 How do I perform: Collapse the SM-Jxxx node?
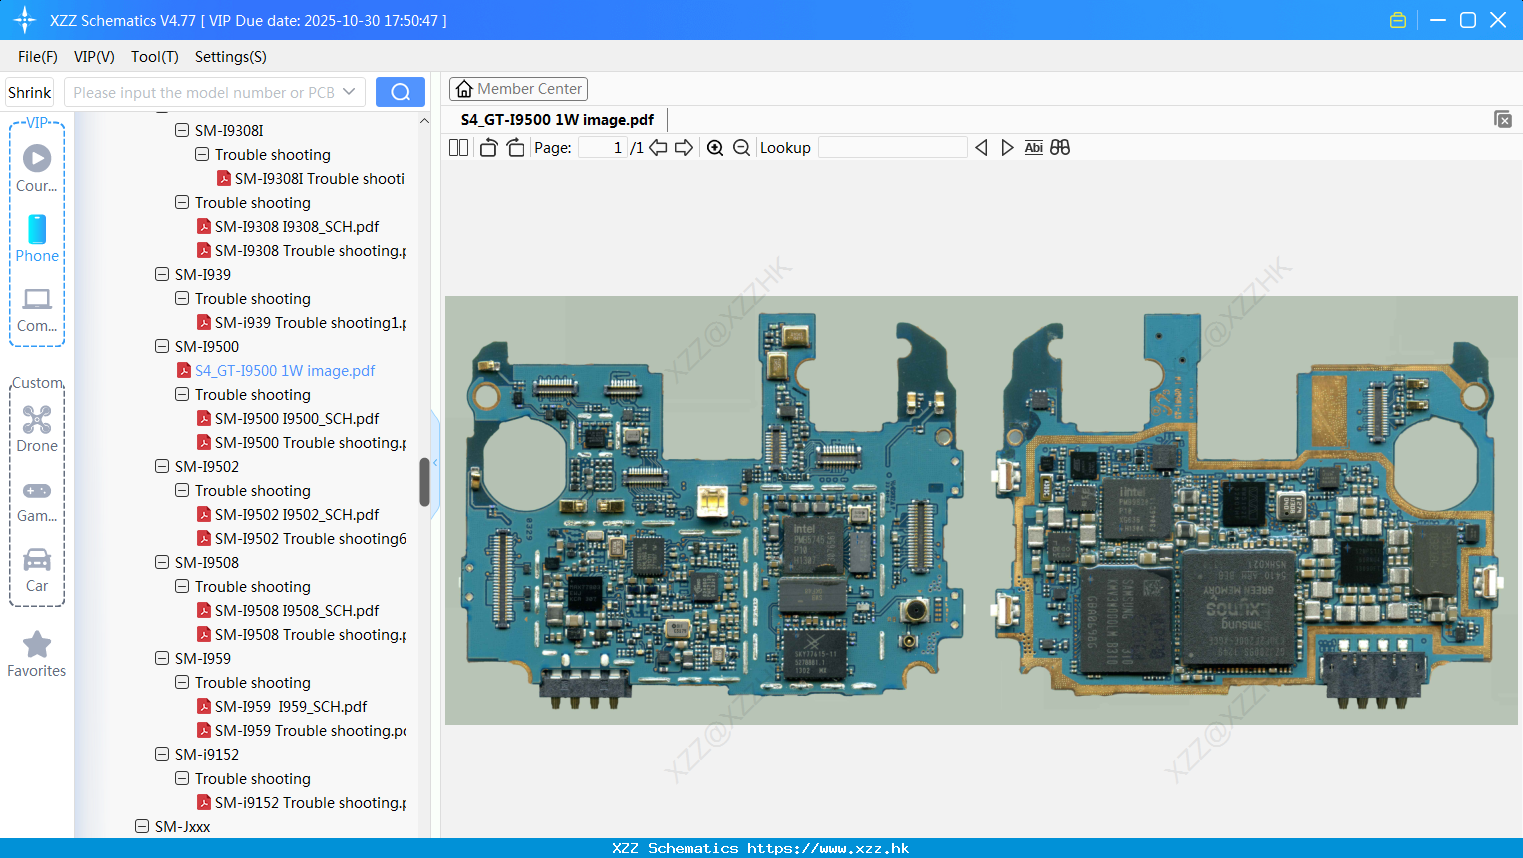(142, 826)
